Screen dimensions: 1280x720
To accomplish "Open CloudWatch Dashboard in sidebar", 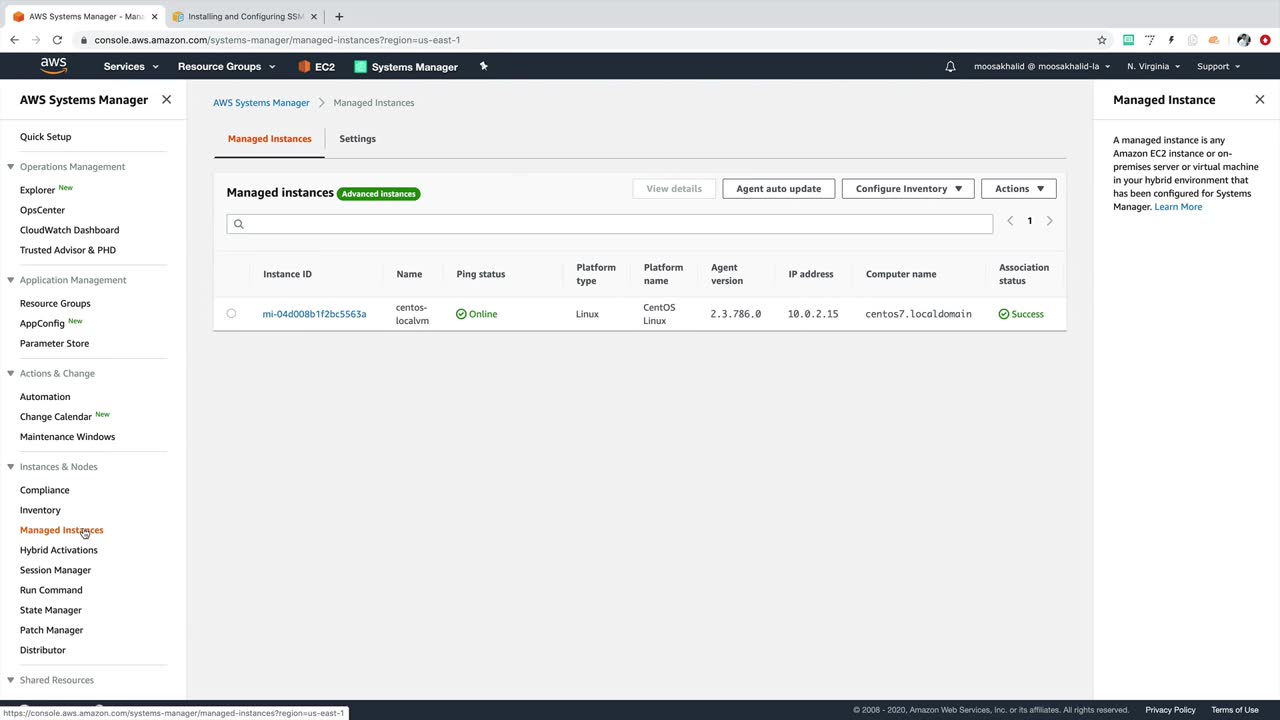I will pyautogui.click(x=69, y=230).
